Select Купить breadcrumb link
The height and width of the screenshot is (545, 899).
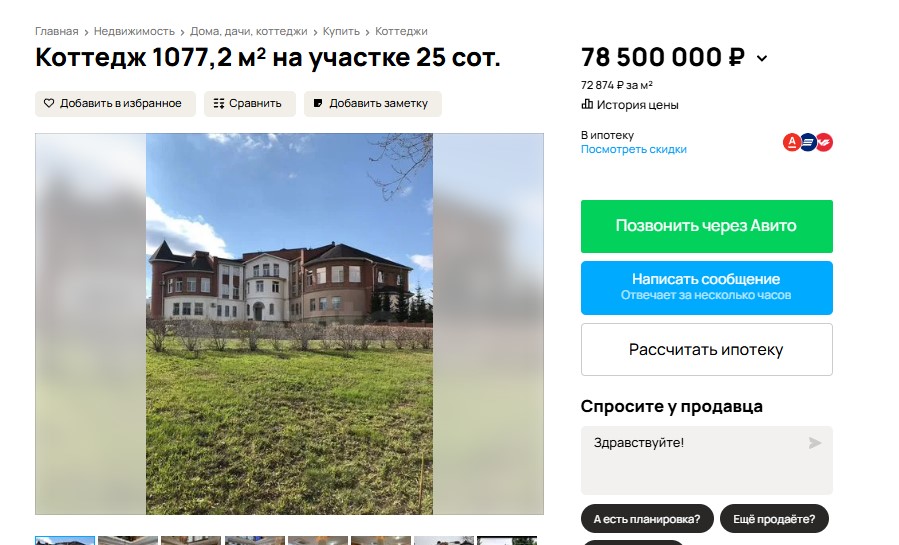click(341, 31)
